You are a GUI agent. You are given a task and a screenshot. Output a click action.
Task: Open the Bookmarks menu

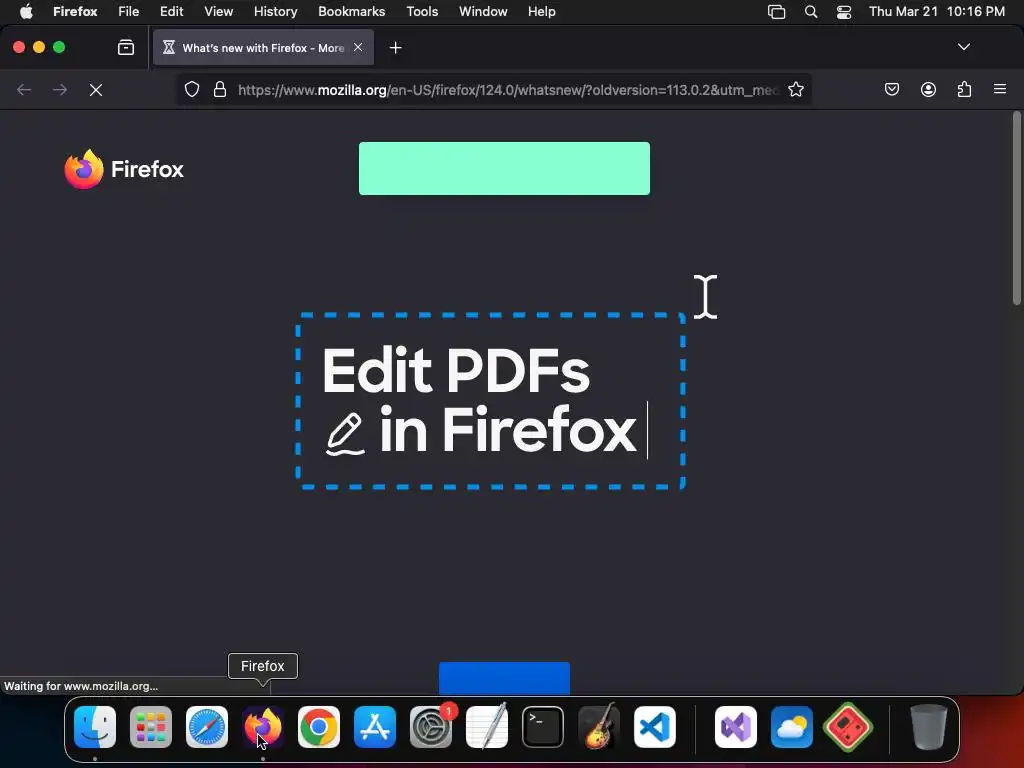351,12
